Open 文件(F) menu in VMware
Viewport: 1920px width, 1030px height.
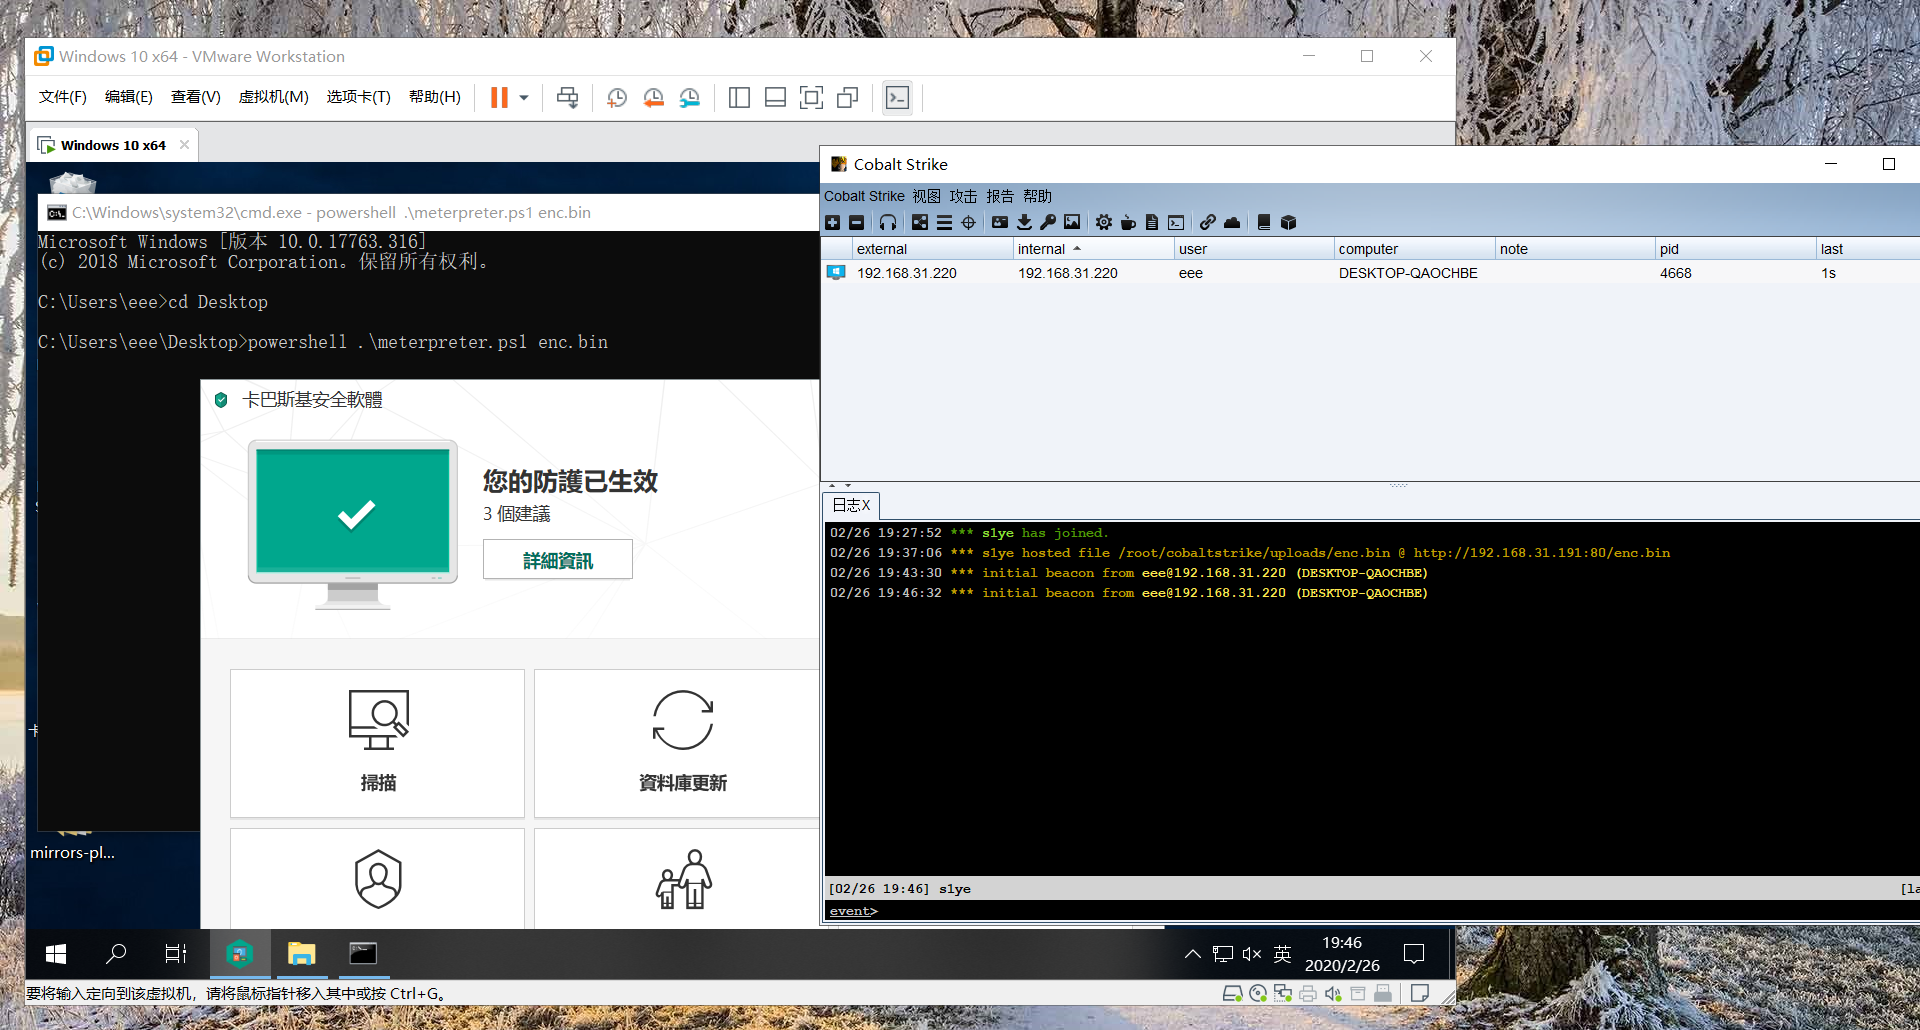click(x=62, y=97)
